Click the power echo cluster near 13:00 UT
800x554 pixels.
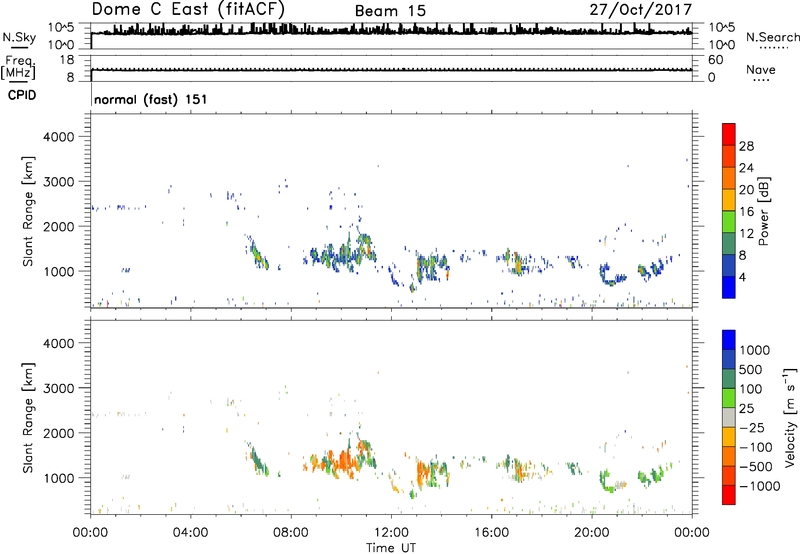[x=433, y=266]
